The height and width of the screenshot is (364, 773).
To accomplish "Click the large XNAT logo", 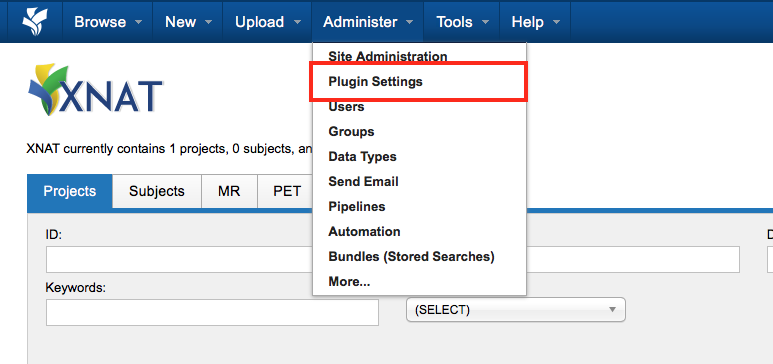I will point(96,90).
